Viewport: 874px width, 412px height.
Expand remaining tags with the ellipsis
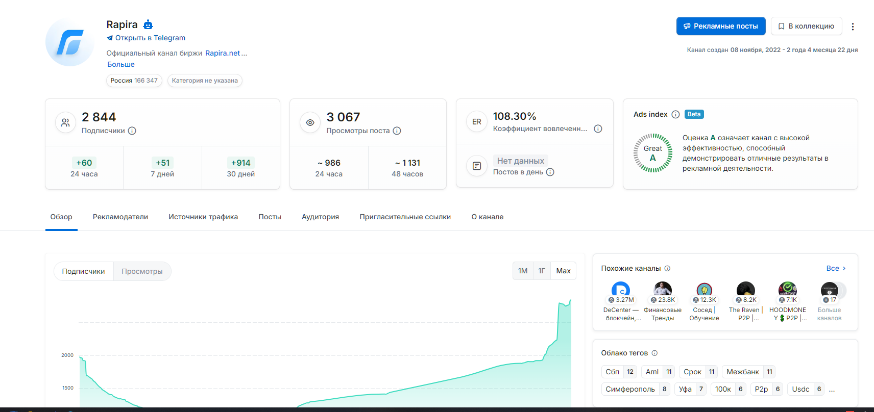(x=832, y=390)
